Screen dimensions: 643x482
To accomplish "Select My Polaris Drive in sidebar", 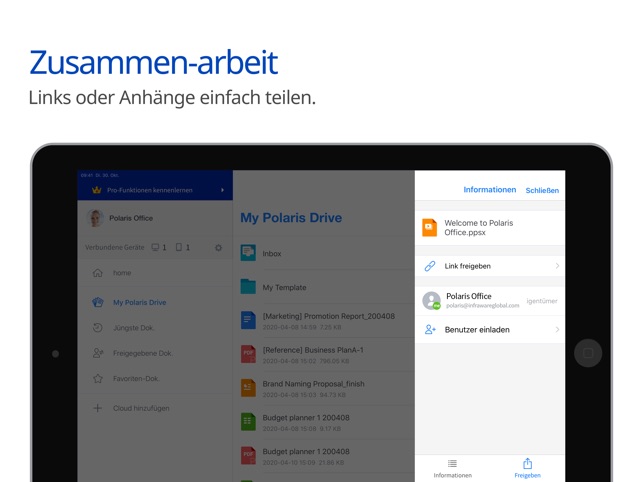I will (155, 302).
